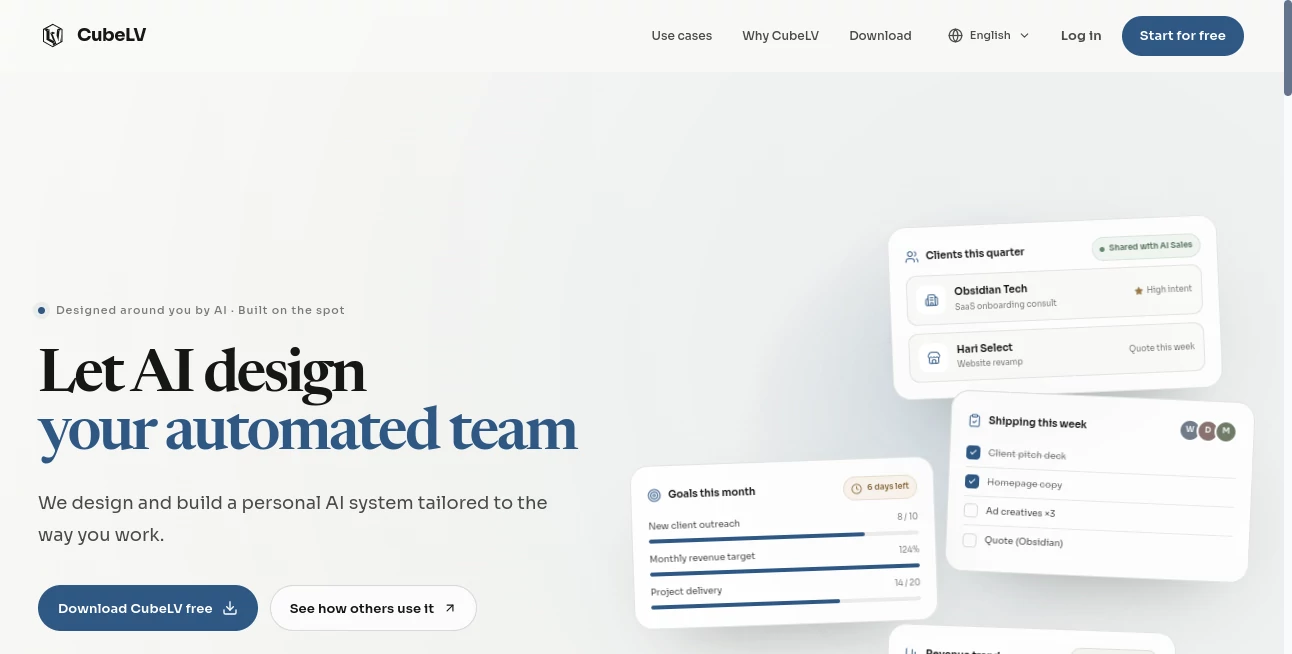Click the clock icon in 6 days left badge
1292x654 pixels.
coord(857,488)
